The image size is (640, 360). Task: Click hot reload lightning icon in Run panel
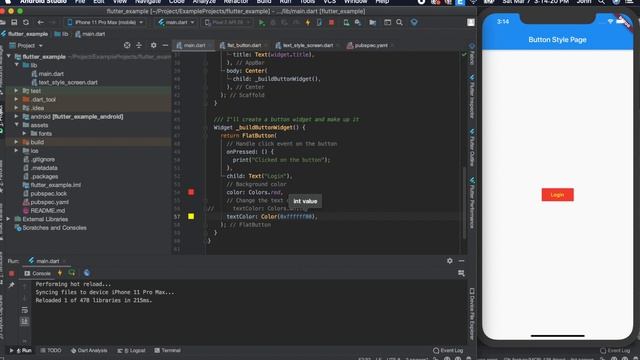coord(60,273)
